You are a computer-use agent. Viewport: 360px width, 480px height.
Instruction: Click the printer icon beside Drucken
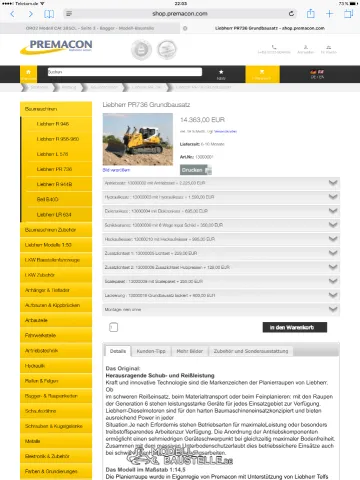(208, 170)
